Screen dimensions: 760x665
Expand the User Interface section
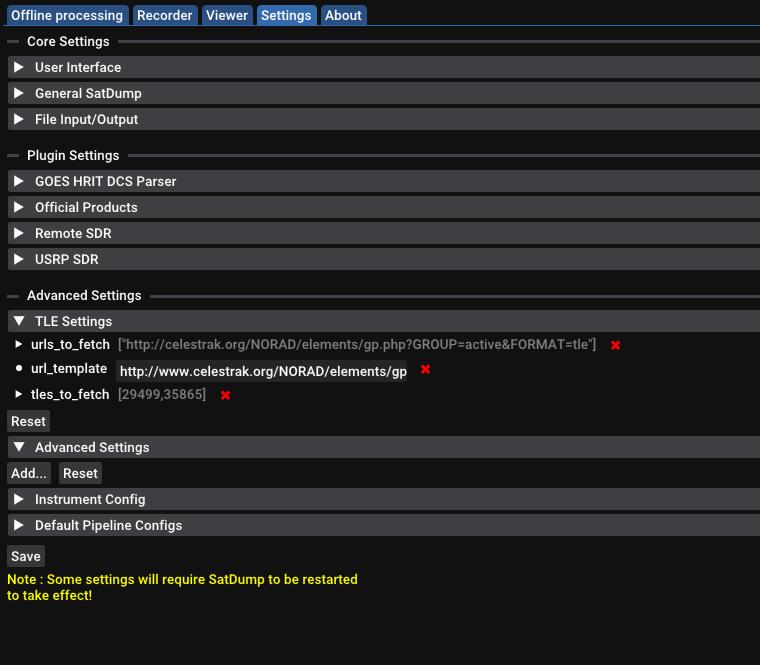click(384, 67)
